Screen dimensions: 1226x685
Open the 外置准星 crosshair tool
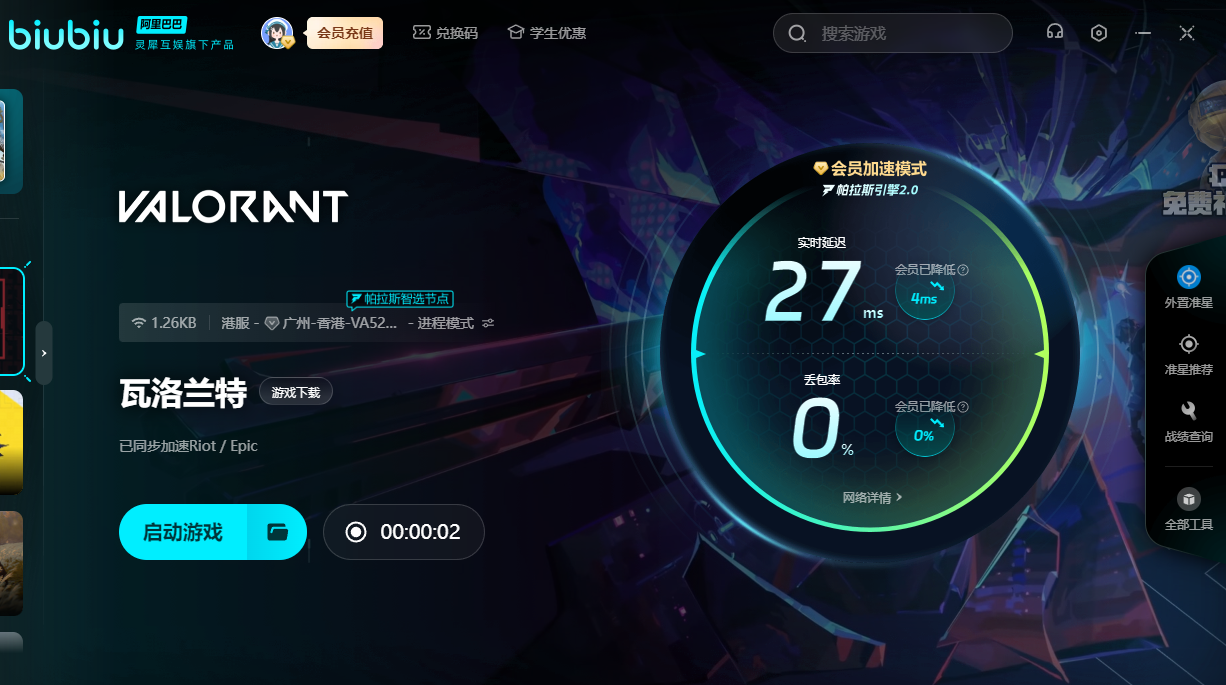pyautogui.click(x=1188, y=277)
